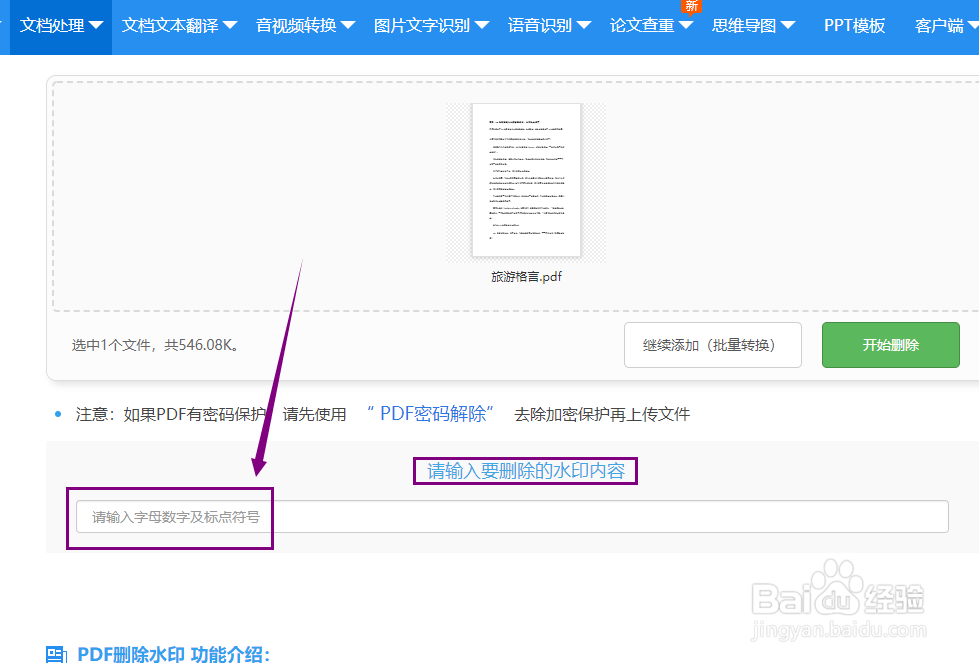Image resolution: width=979 pixels, height=663 pixels.
Task: Expand the 文档处理 dropdown arrow
Action: click(96, 27)
